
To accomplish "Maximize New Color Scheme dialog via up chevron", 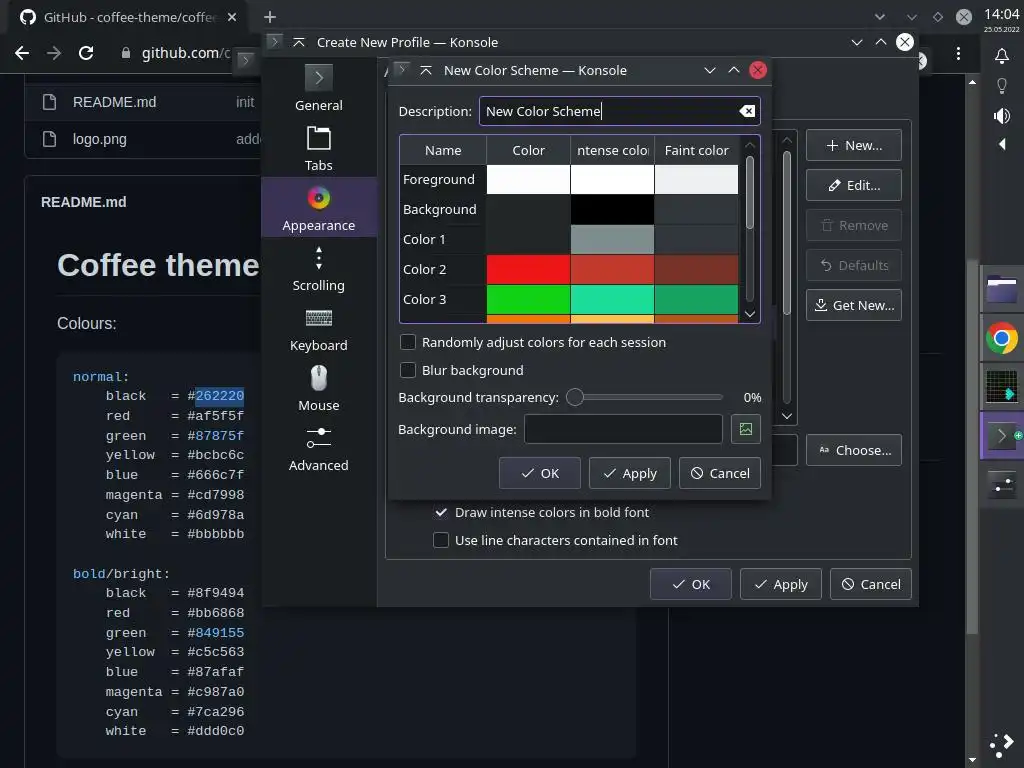I will pyautogui.click(x=733, y=70).
